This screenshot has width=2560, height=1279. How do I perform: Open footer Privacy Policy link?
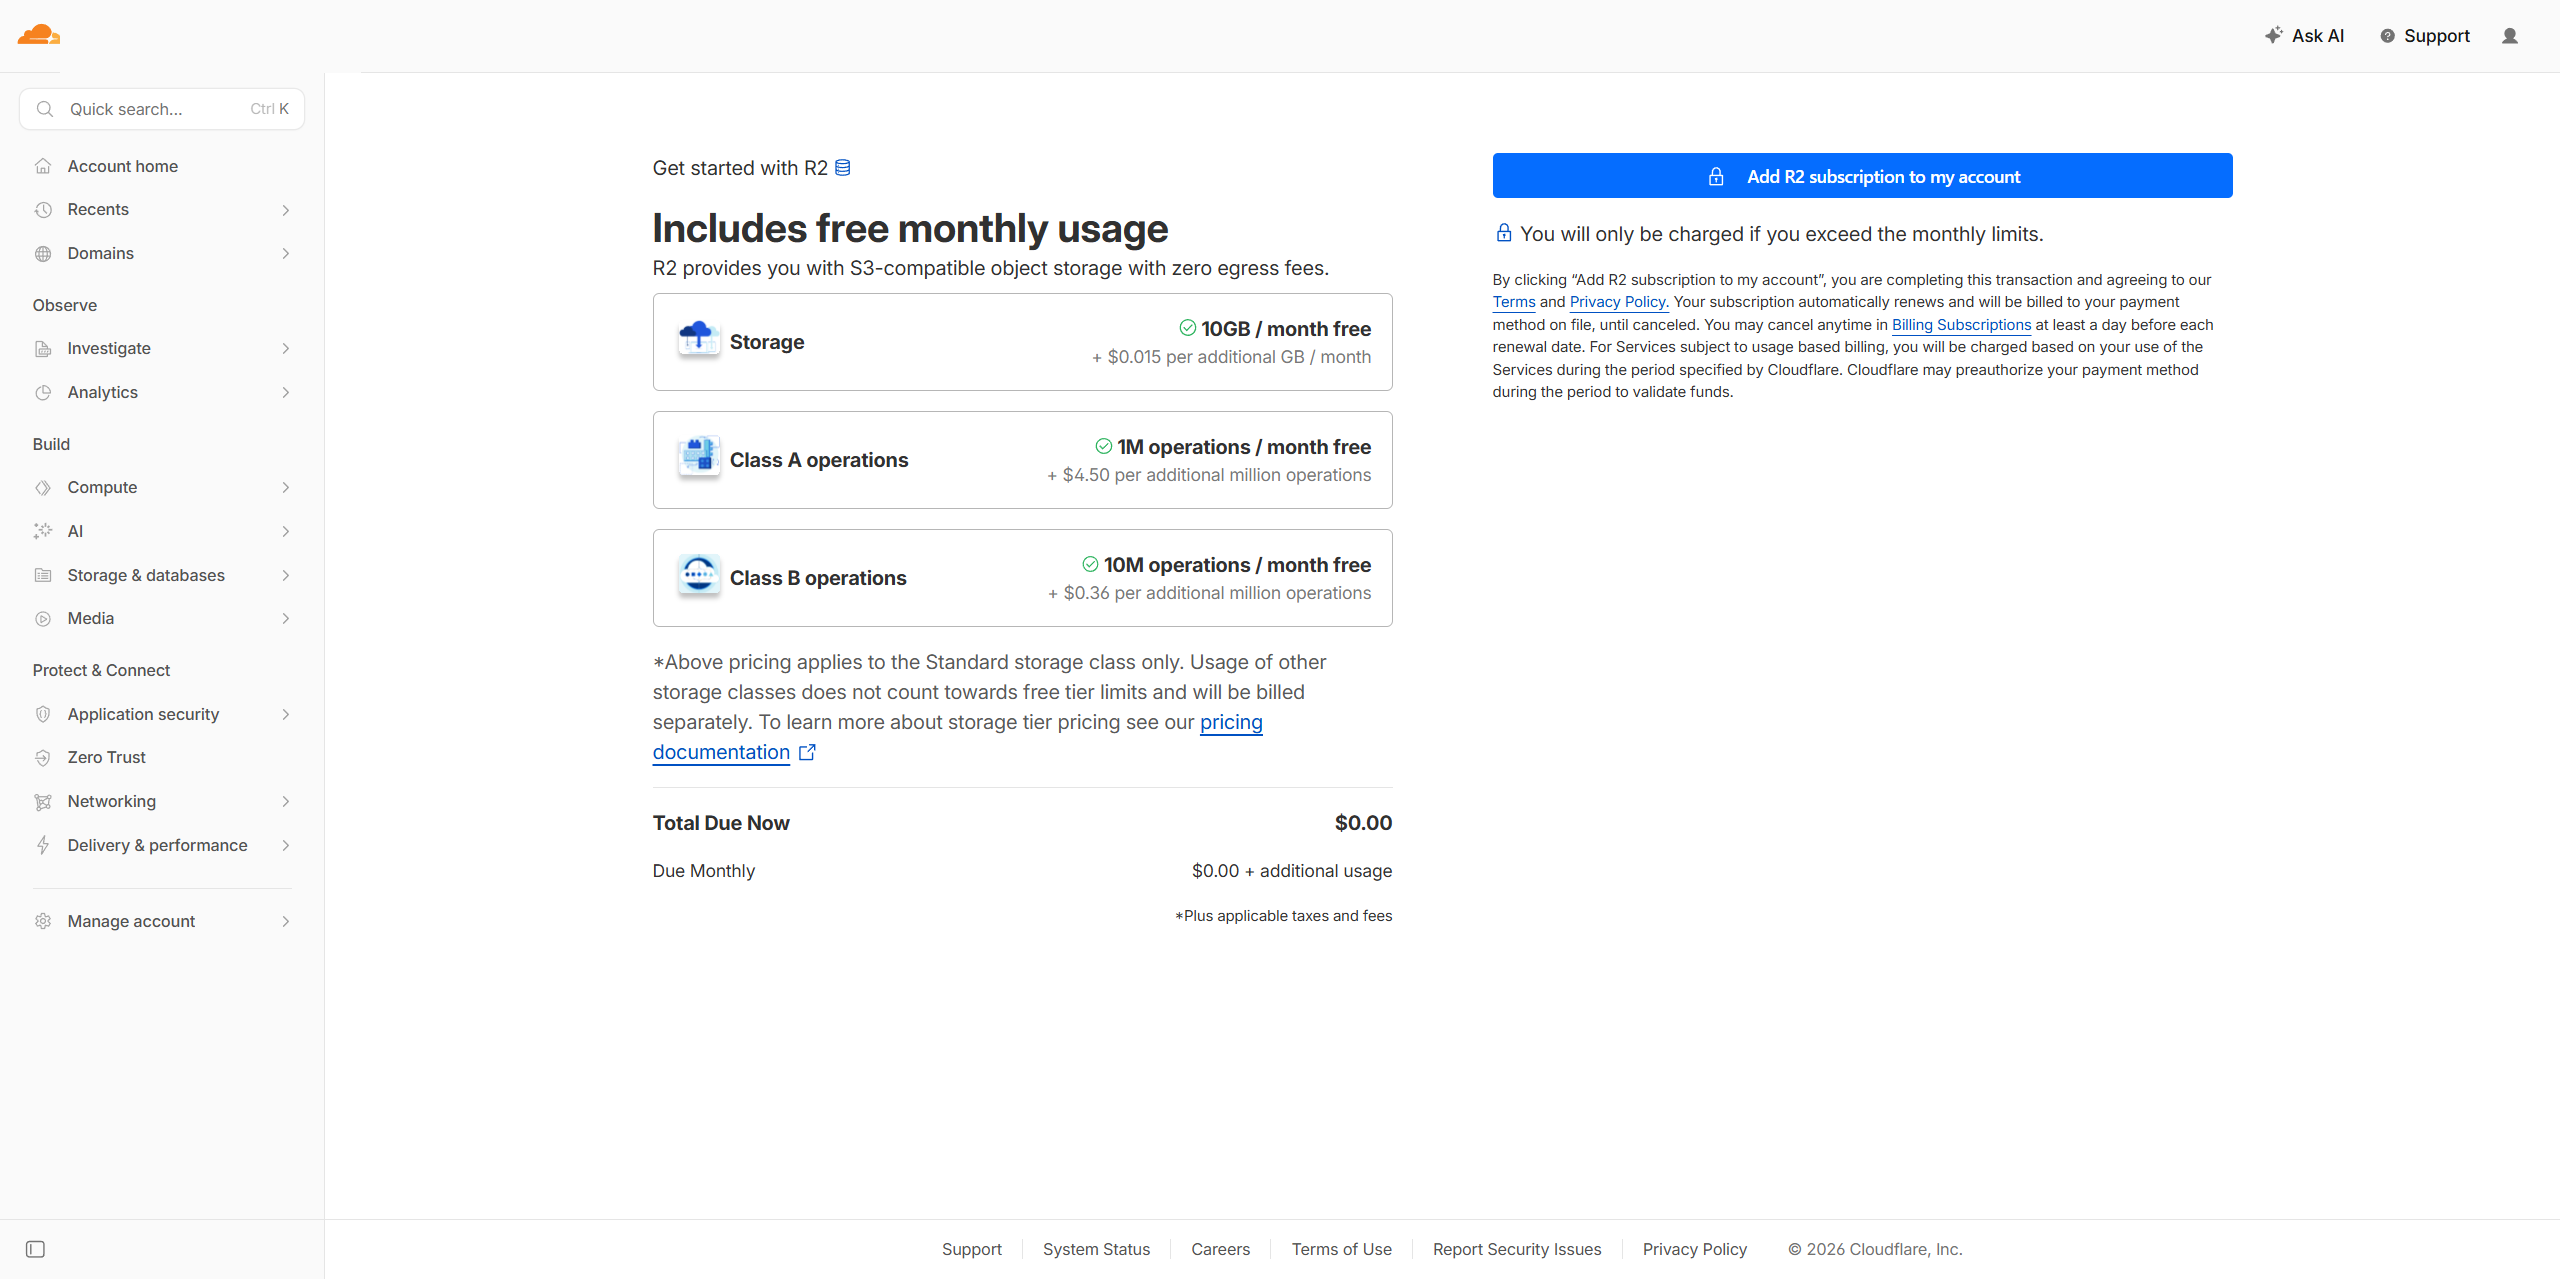[1694, 1249]
